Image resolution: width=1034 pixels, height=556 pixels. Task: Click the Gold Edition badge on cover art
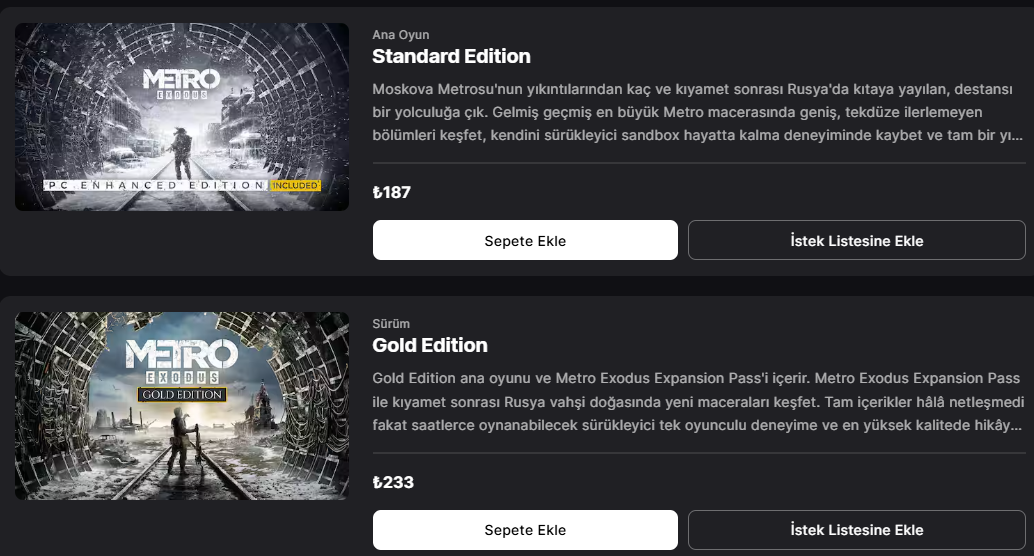tap(181, 394)
